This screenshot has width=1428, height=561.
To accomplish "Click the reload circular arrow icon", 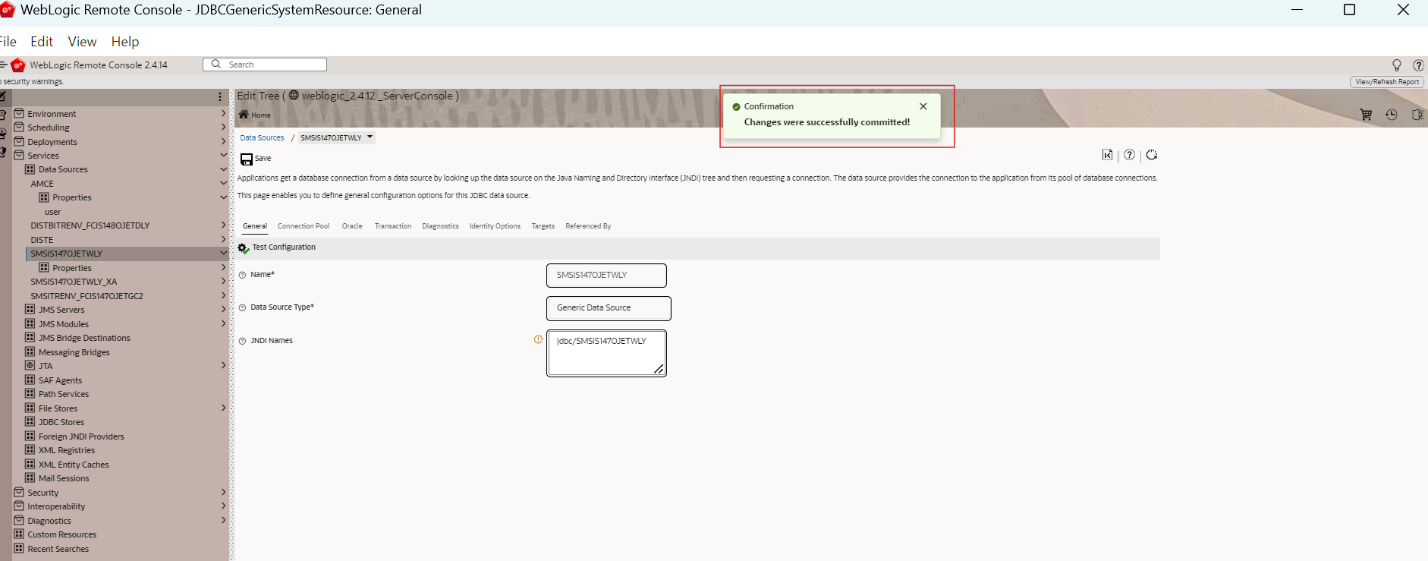I will 1152,155.
